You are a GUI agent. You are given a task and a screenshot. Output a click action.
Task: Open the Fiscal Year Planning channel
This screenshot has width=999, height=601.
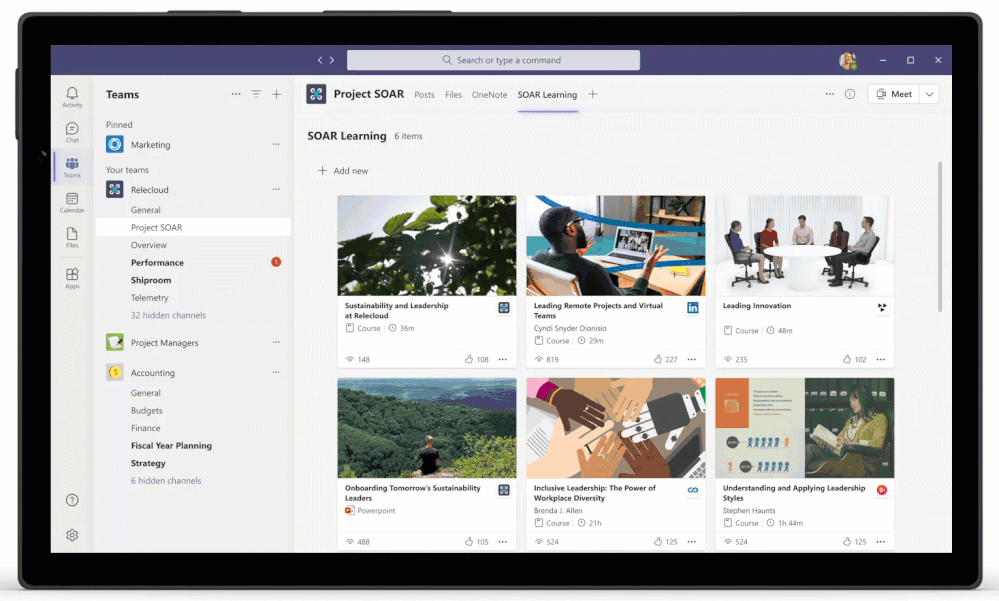click(171, 445)
